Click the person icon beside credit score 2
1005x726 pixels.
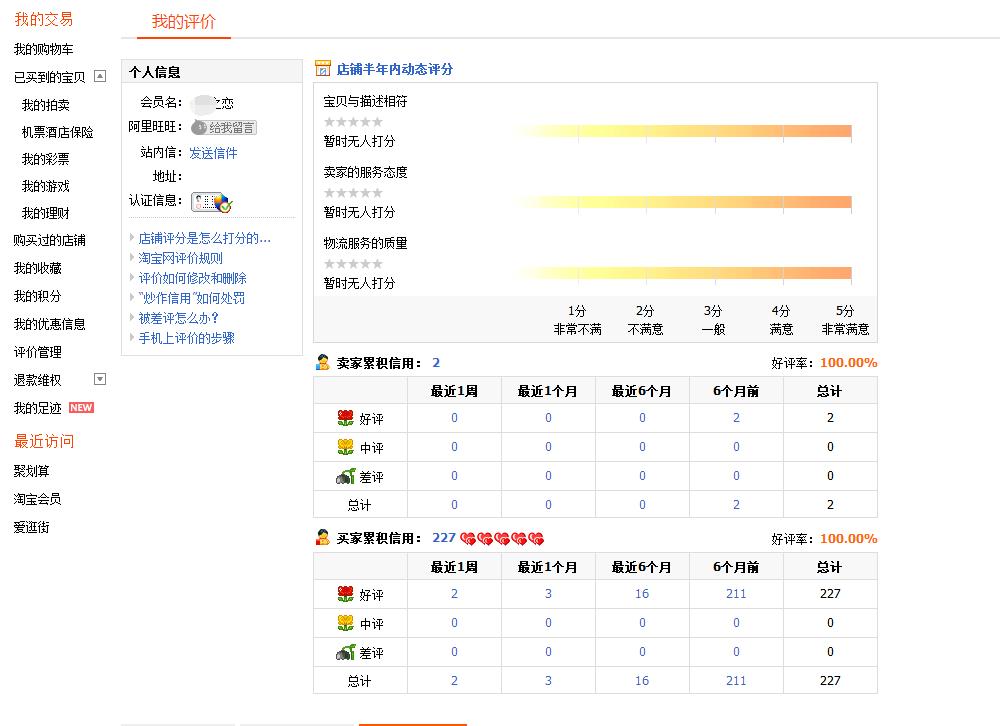pos(323,363)
